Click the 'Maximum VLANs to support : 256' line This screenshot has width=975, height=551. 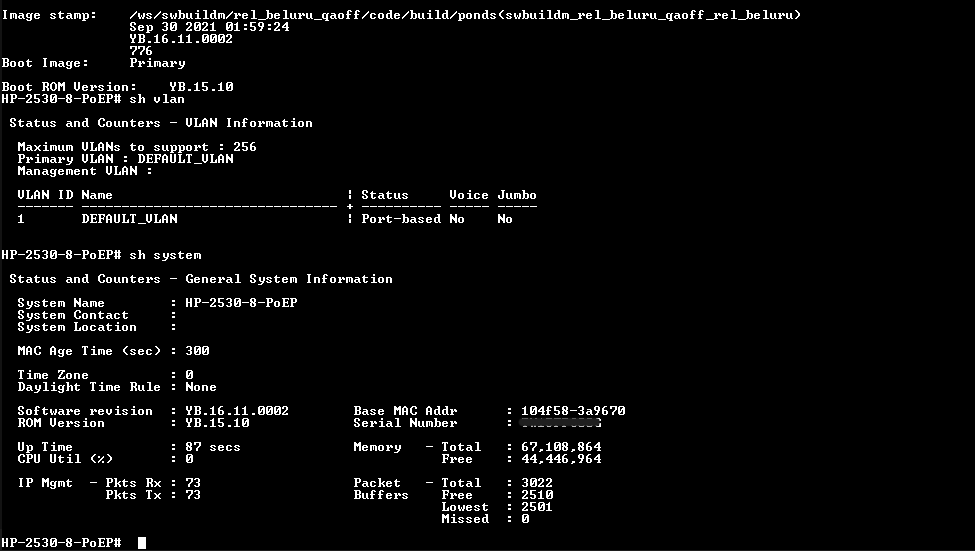tap(136, 147)
